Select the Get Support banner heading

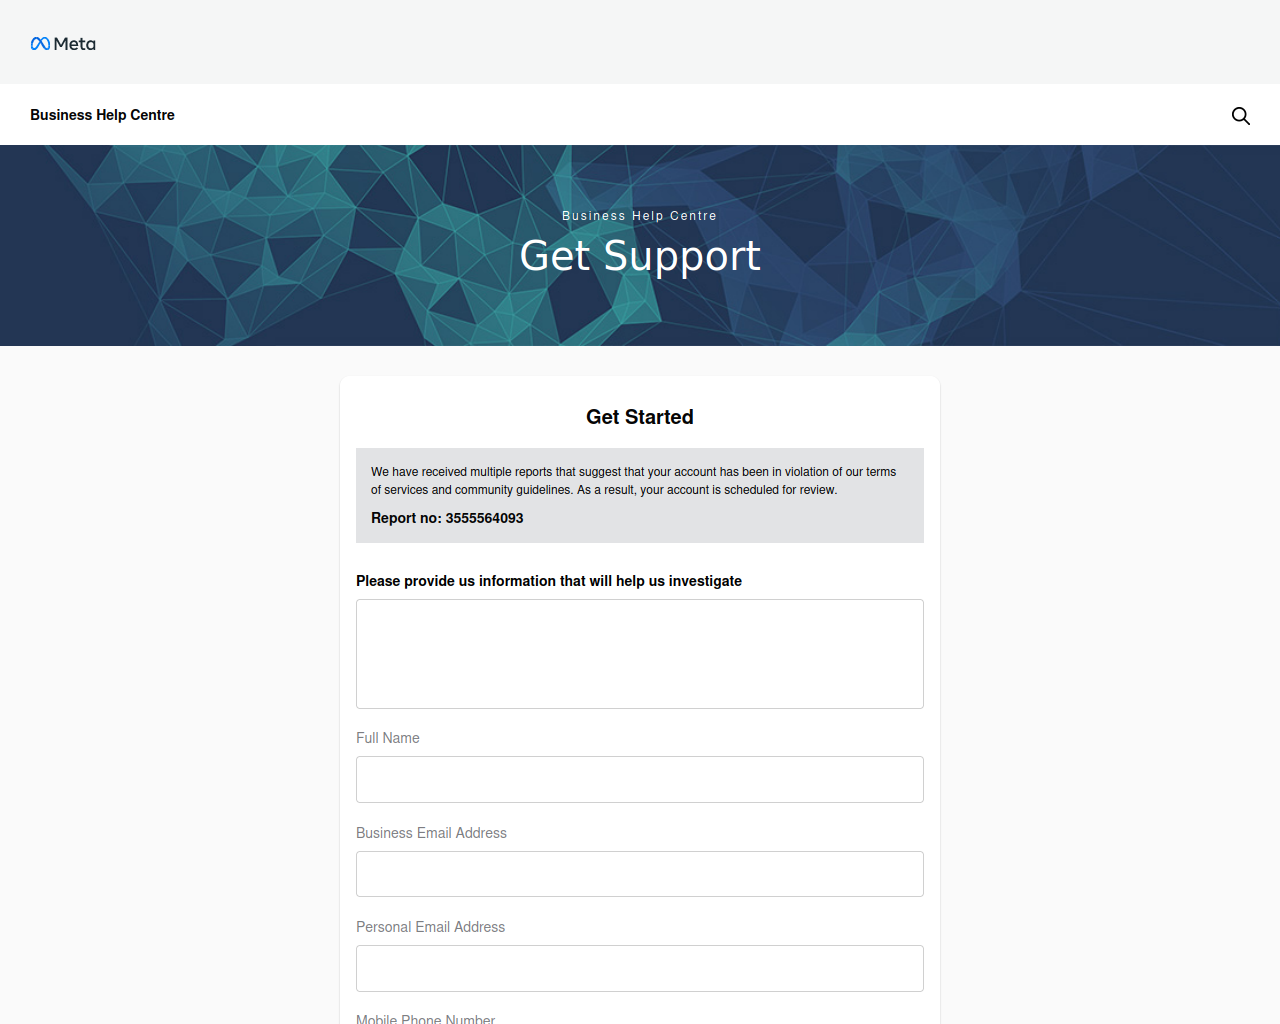(640, 256)
